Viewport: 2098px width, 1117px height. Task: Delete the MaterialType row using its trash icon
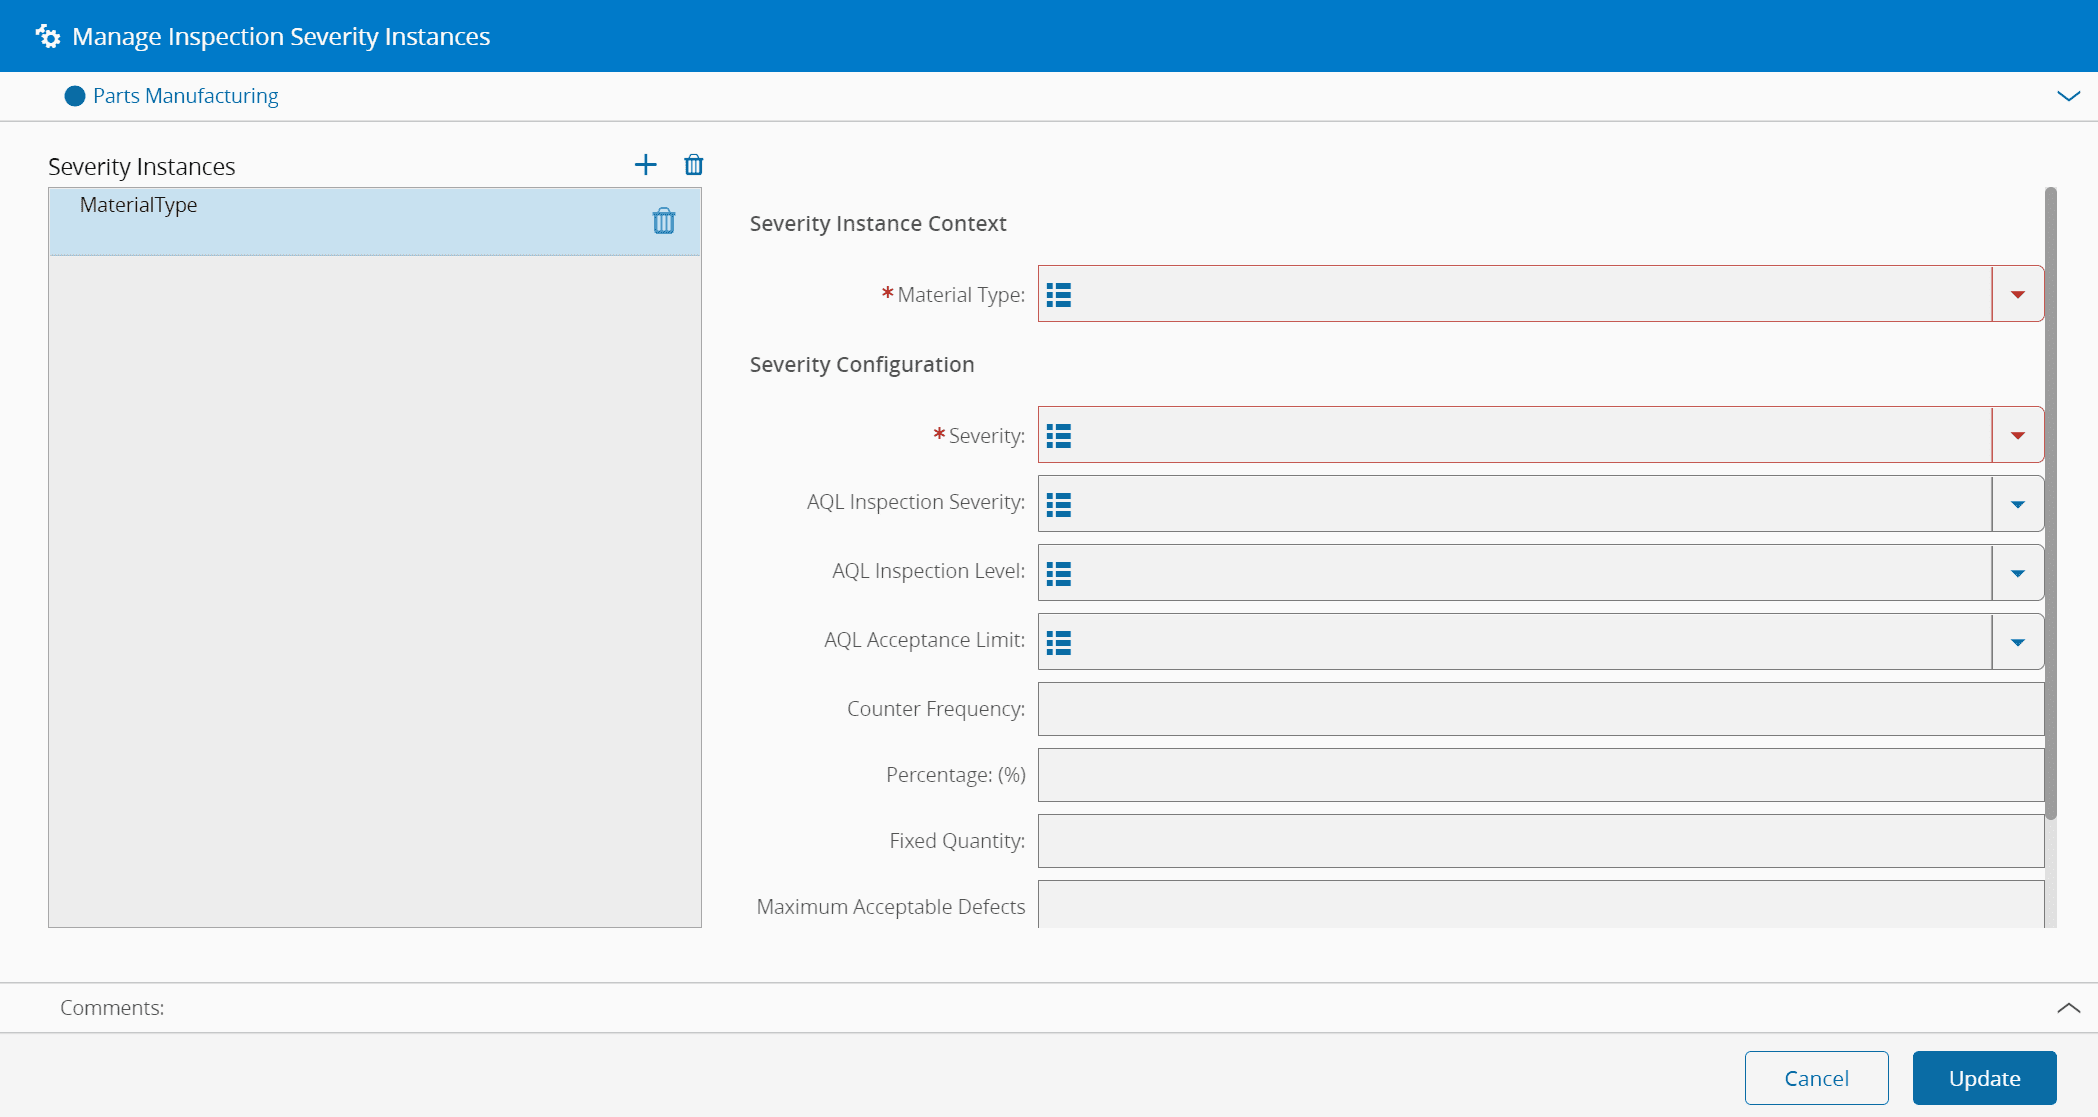pyautogui.click(x=664, y=221)
